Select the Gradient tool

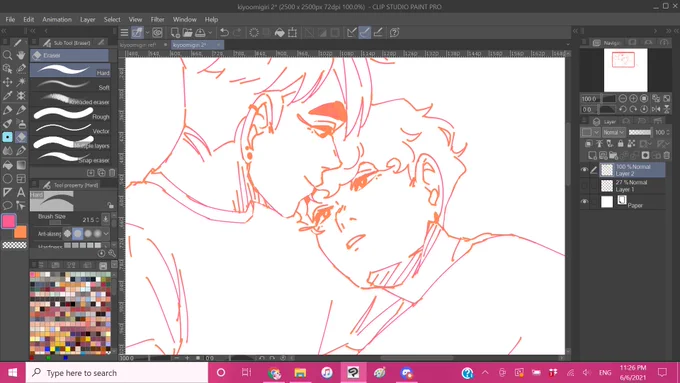click(21, 165)
